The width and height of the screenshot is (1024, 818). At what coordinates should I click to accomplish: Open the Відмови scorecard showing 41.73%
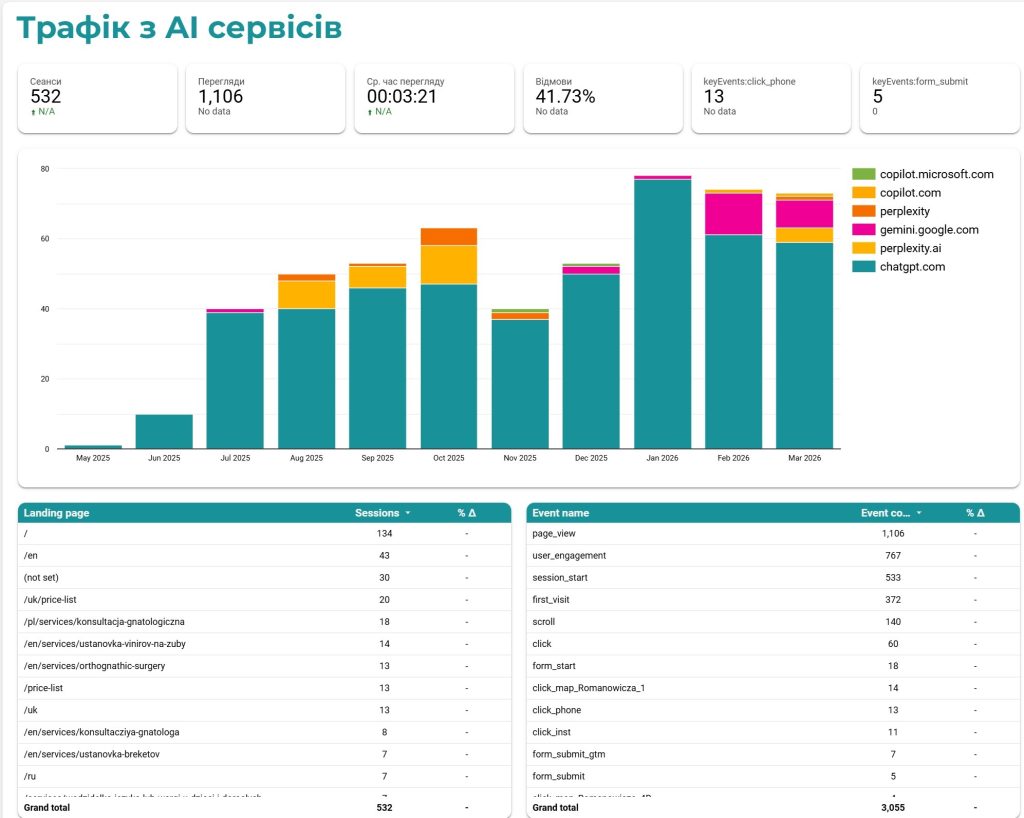[602, 98]
